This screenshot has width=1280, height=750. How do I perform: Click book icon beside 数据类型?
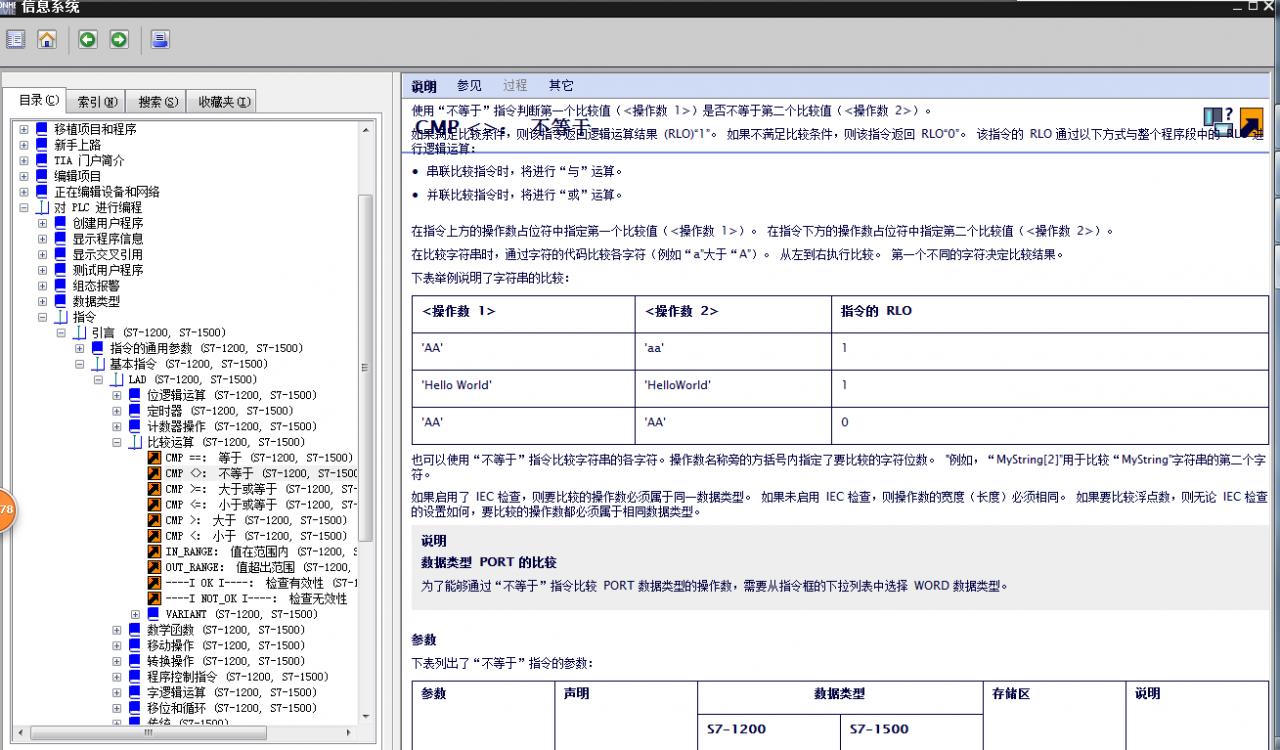[x=60, y=301]
